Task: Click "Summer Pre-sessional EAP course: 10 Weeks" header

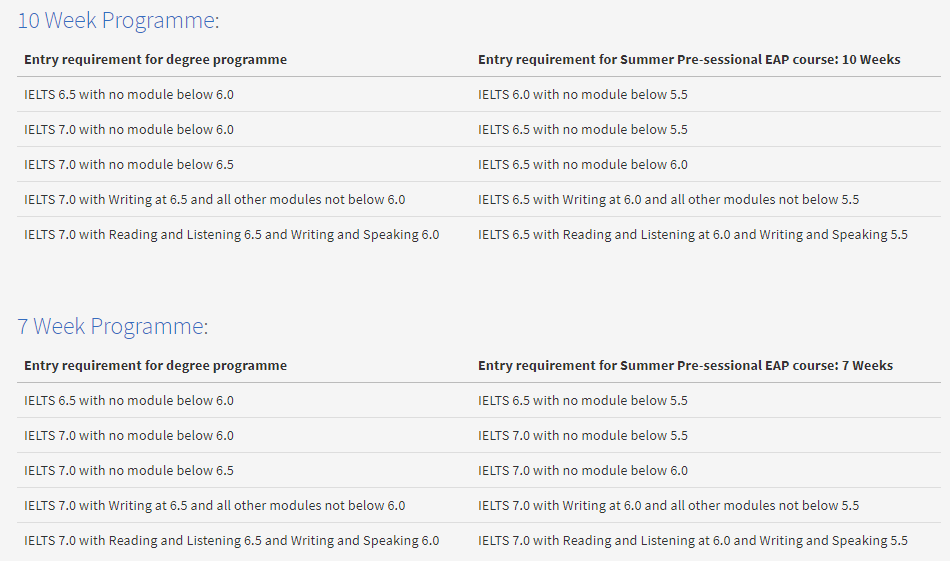Action: click(689, 60)
